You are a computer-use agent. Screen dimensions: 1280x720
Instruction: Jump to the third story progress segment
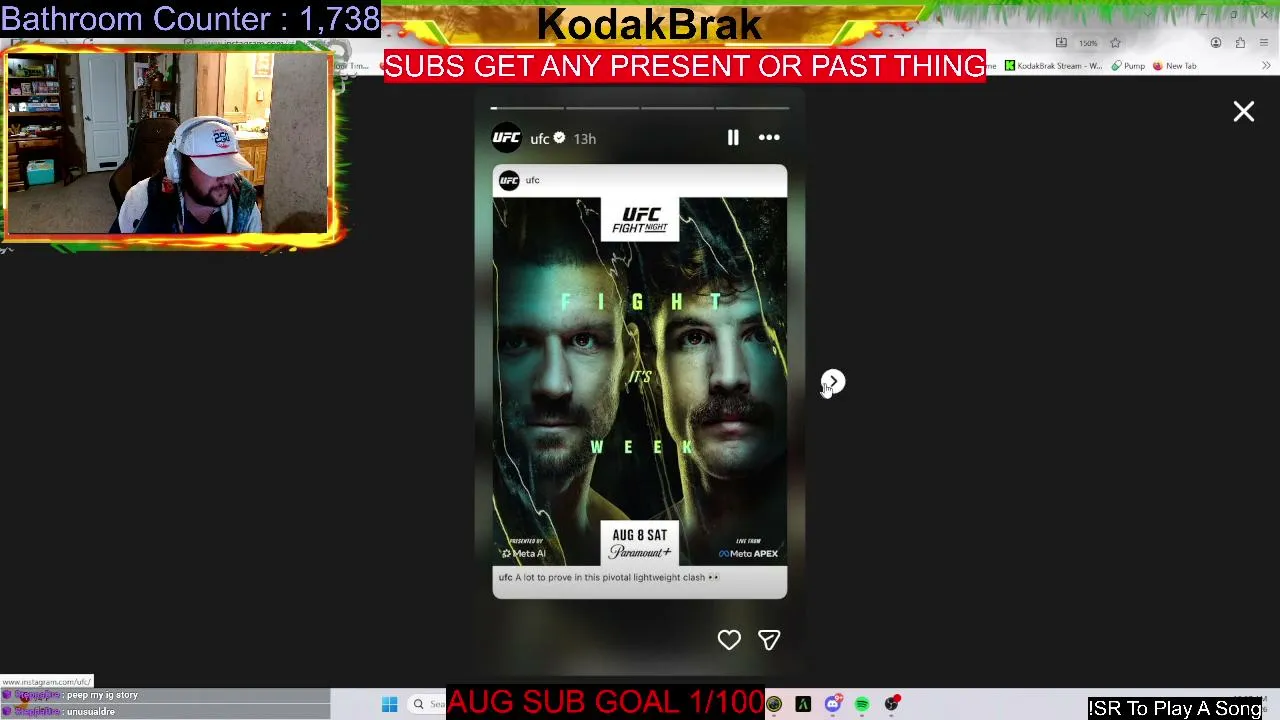click(x=678, y=108)
